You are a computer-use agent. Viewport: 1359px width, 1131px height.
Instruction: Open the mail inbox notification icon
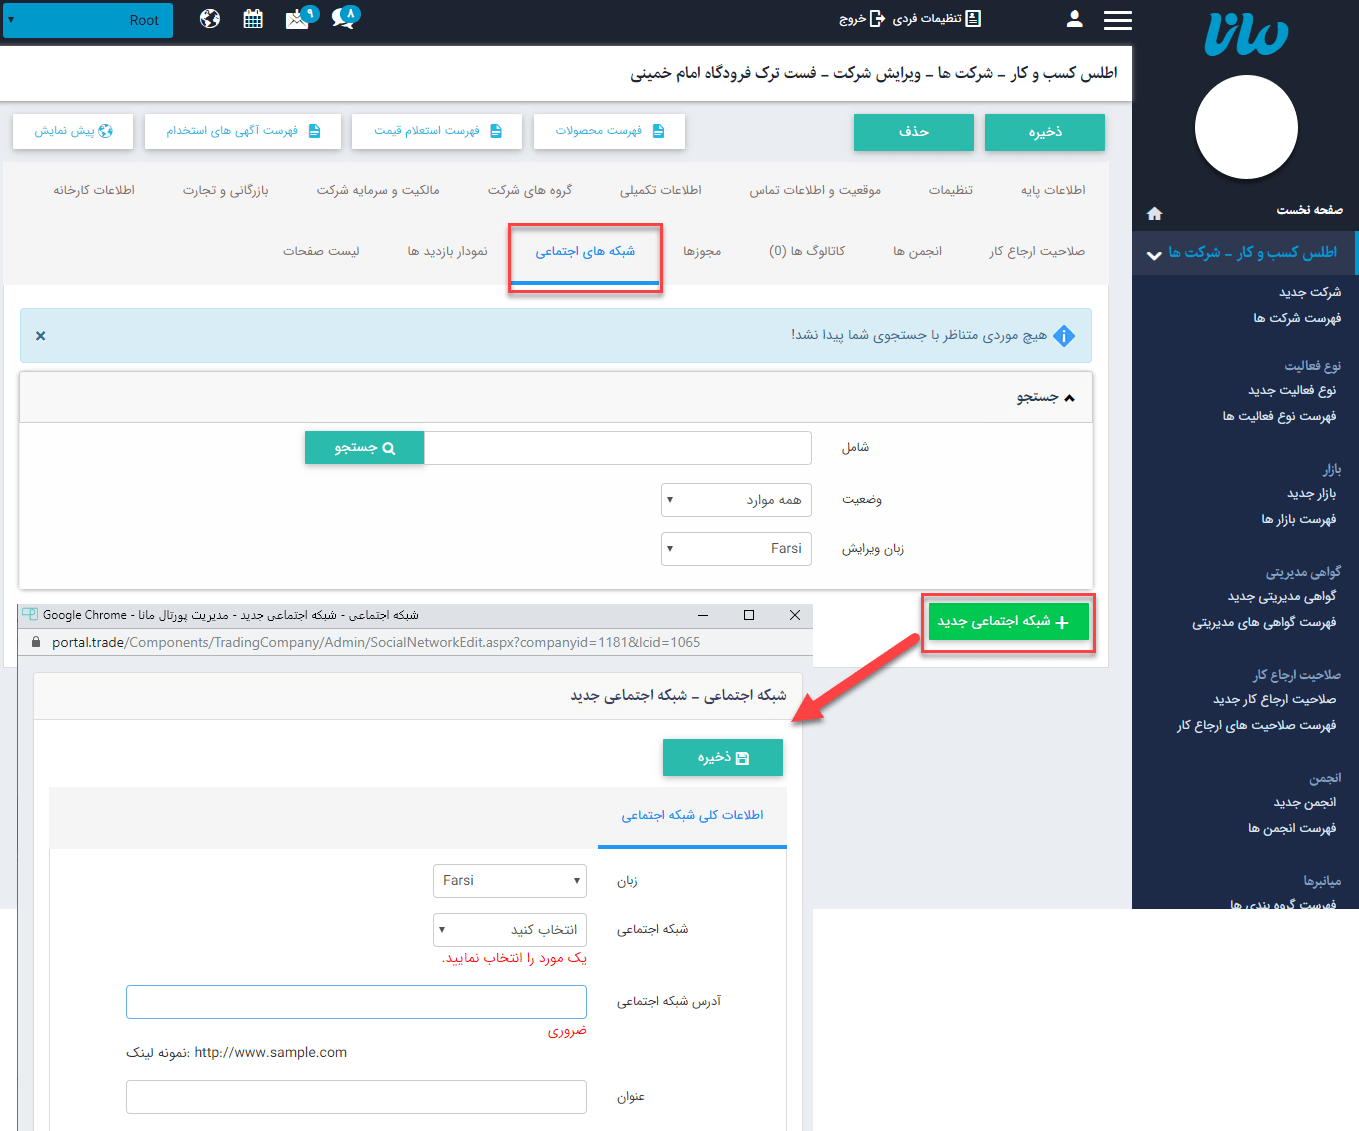(x=298, y=19)
